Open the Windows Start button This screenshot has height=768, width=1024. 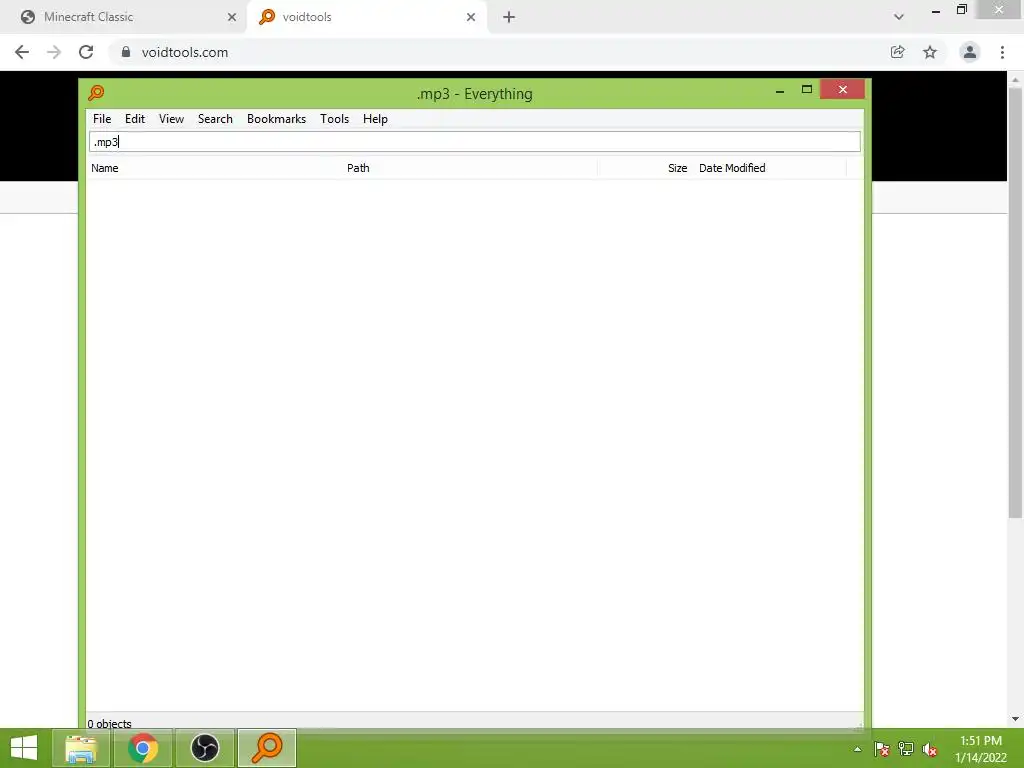click(x=24, y=748)
